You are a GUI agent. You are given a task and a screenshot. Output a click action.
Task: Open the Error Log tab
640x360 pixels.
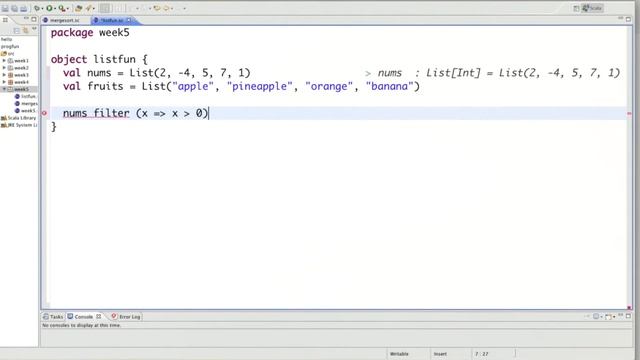[x=126, y=317]
